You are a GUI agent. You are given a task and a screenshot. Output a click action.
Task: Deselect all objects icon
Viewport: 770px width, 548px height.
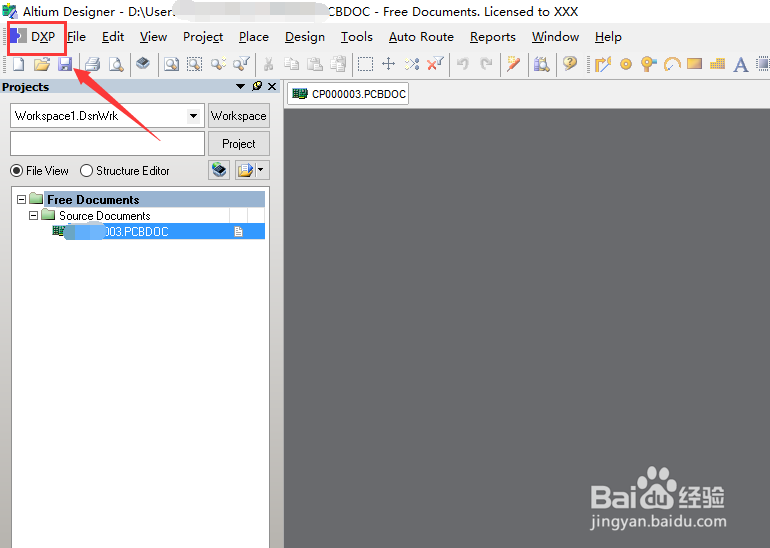point(412,64)
